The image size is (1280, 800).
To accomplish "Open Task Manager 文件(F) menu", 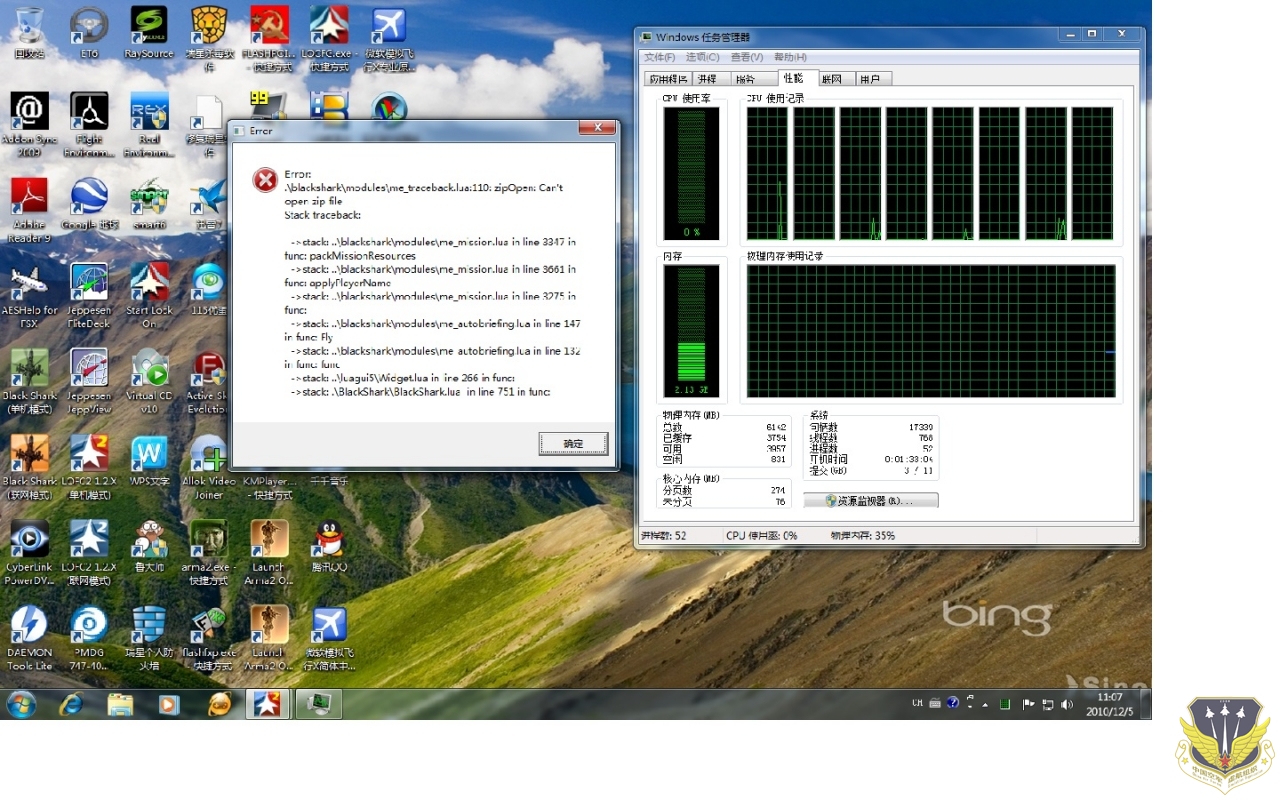I will (660, 57).
